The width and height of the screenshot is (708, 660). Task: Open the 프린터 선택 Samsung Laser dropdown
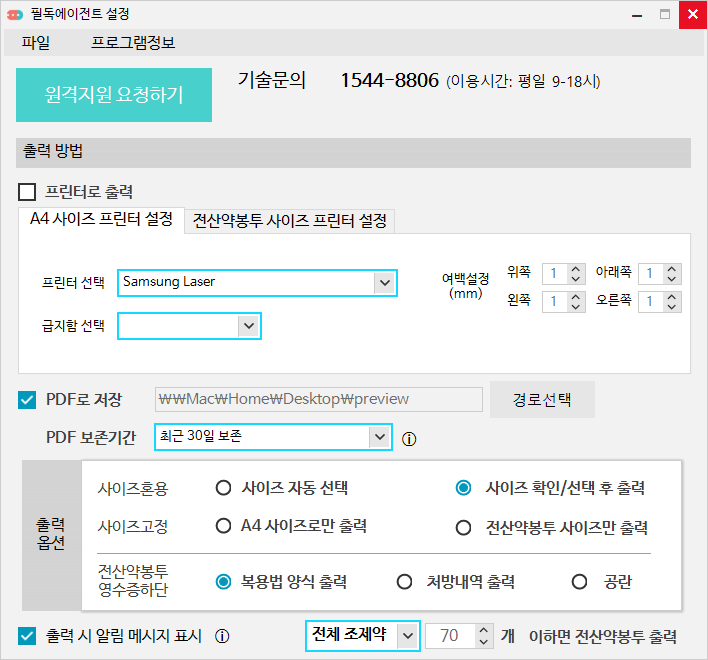384,283
